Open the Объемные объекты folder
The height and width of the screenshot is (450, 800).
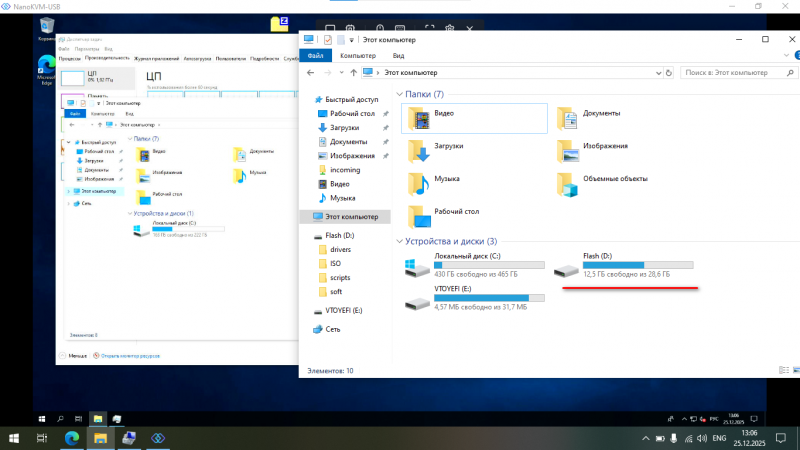tap(568, 183)
